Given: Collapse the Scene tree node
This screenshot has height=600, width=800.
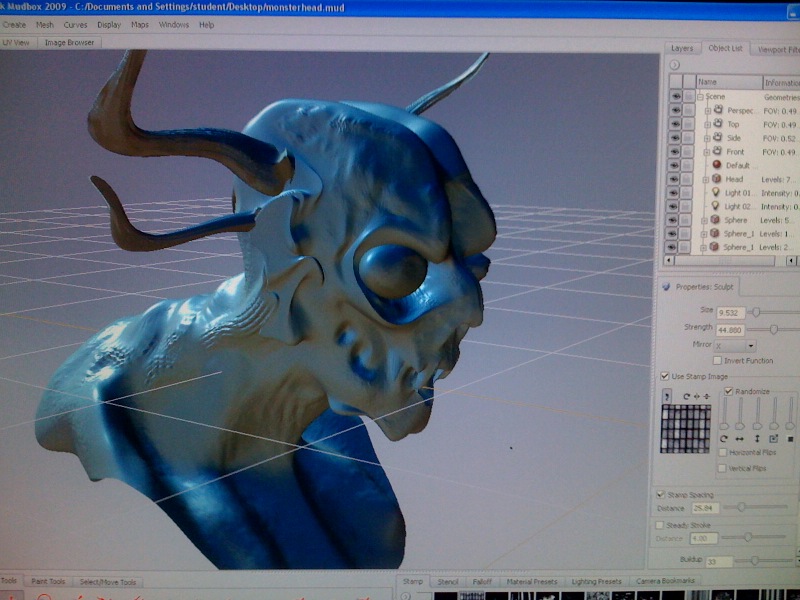Looking at the screenshot, I should click(x=700, y=97).
